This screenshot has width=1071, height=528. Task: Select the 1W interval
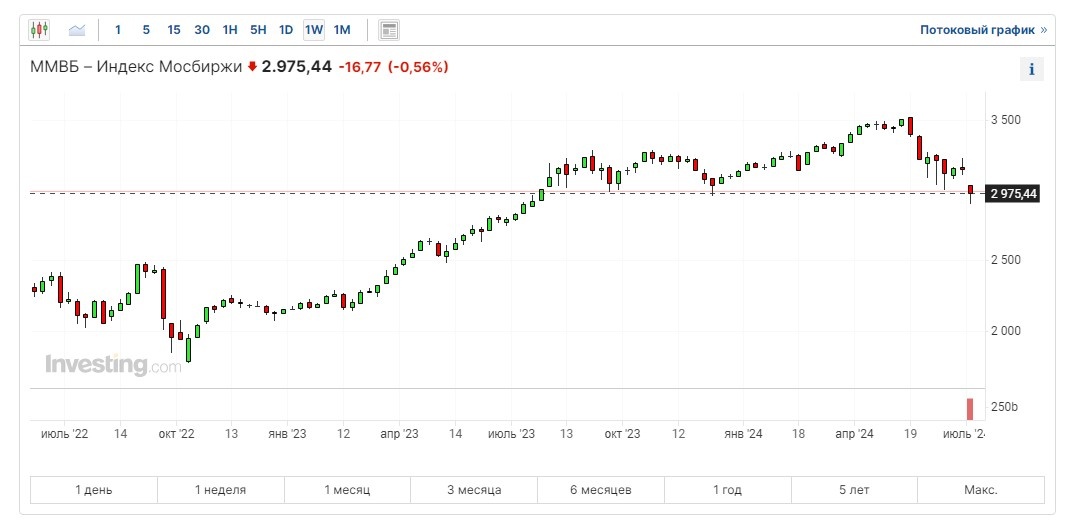(x=314, y=29)
